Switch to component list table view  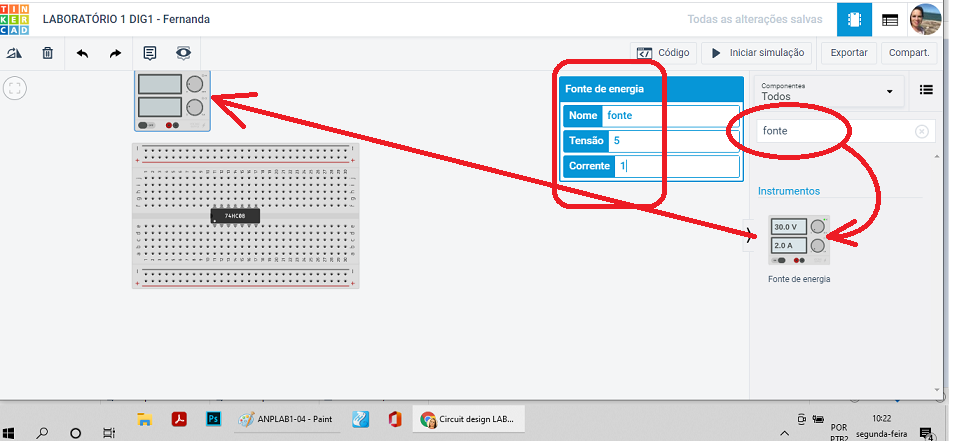889,19
